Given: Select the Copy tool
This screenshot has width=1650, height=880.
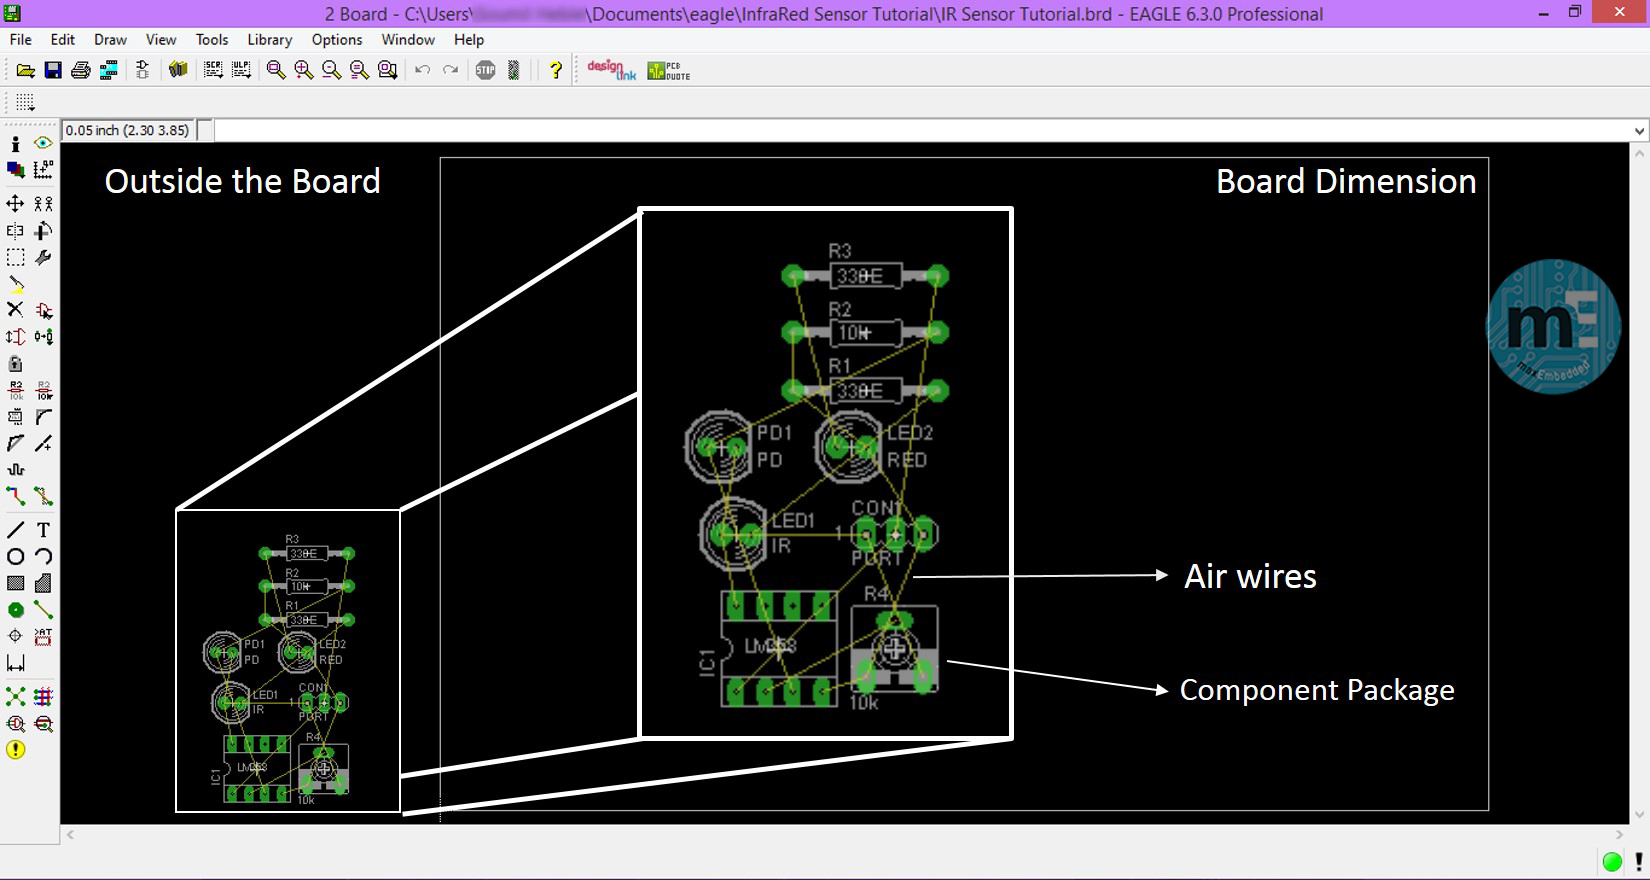Looking at the screenshot, I should [43, 204].
